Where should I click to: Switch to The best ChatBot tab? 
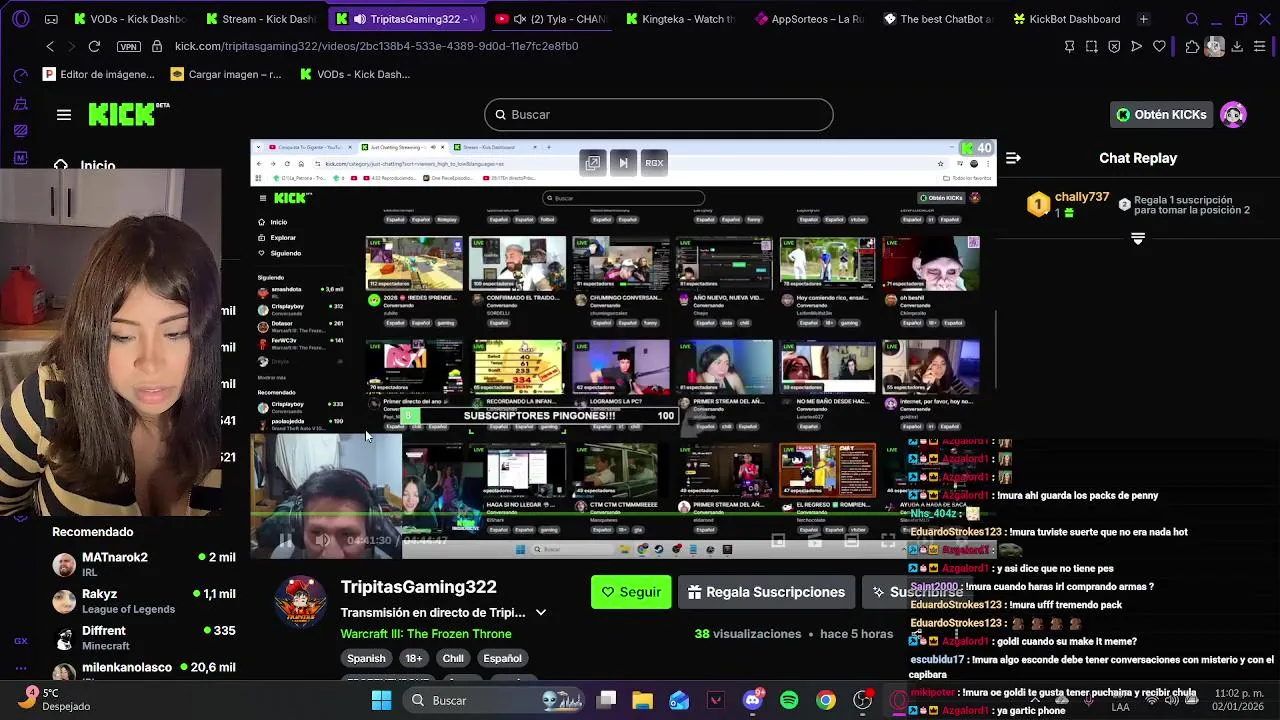pyautogui.click(x=938, y=19)
